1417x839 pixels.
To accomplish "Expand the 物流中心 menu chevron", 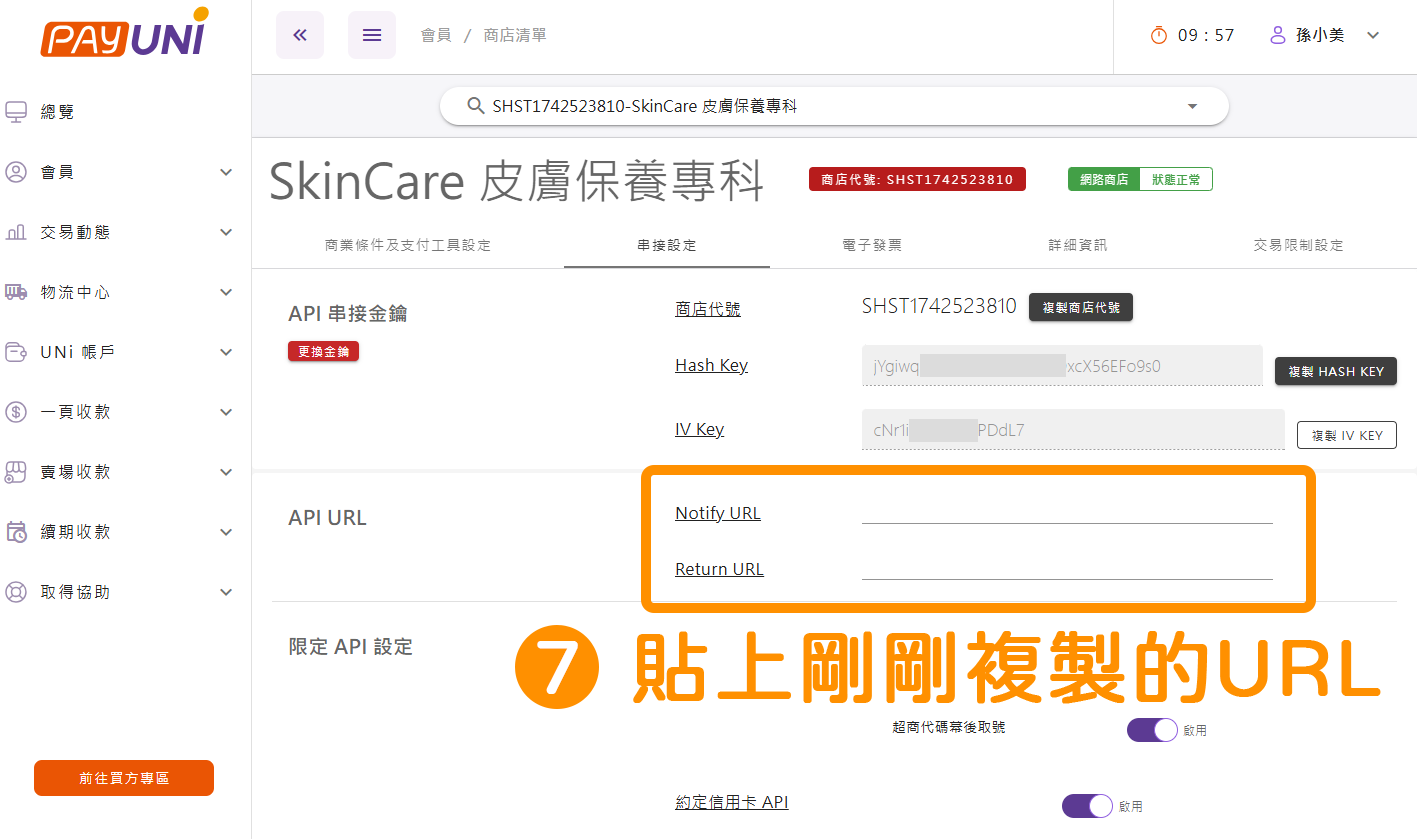I will coord(226,292).
